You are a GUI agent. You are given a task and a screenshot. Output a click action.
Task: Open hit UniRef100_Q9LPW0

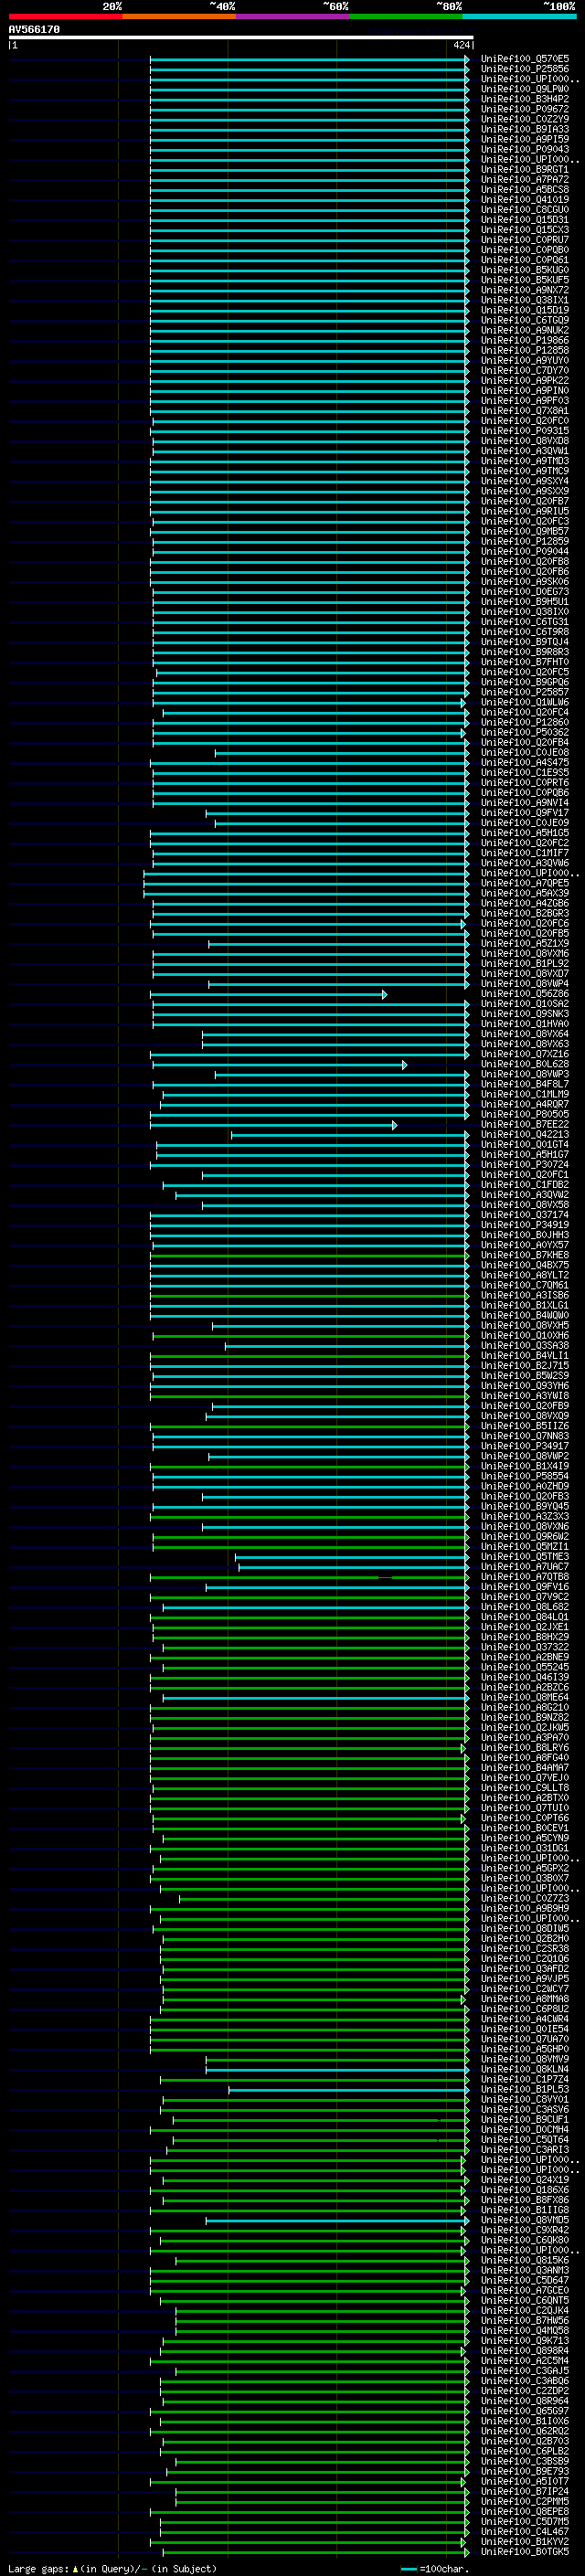(x=525, y=89)
